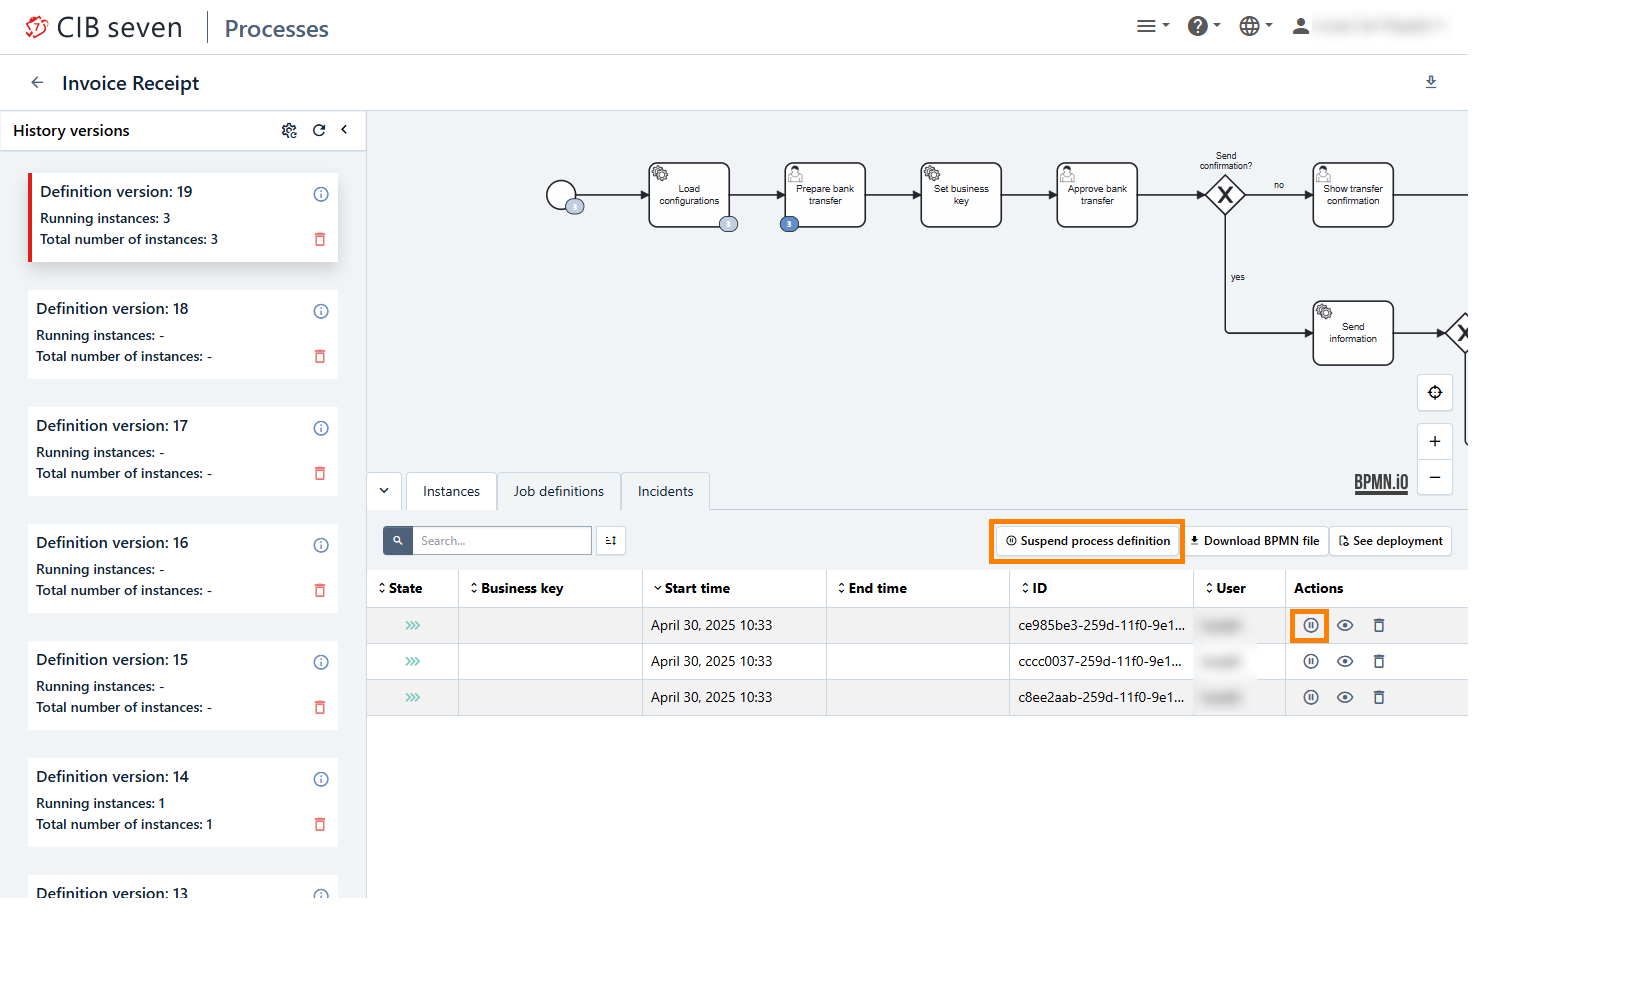Click the instance Search input field
Image resolution: width=1631 pixels, height=997 pixels.
(501, 541)
